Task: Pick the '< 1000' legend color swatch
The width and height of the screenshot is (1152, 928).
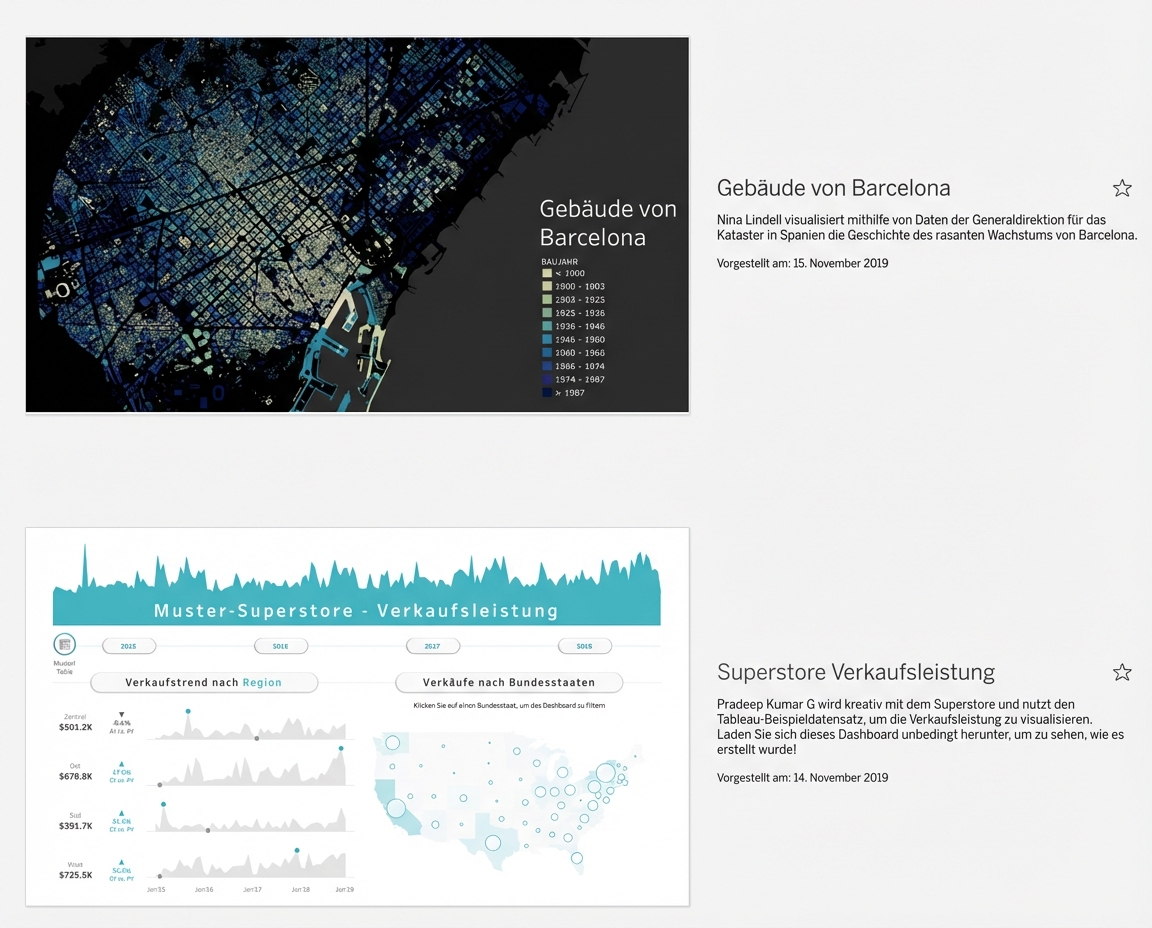Action: (547, 273)
